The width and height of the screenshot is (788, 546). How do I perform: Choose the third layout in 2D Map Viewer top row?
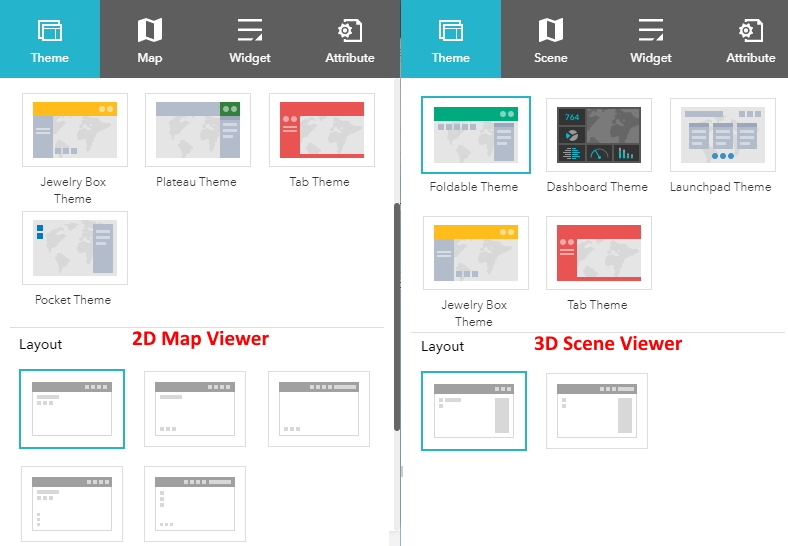click(319, 409)
